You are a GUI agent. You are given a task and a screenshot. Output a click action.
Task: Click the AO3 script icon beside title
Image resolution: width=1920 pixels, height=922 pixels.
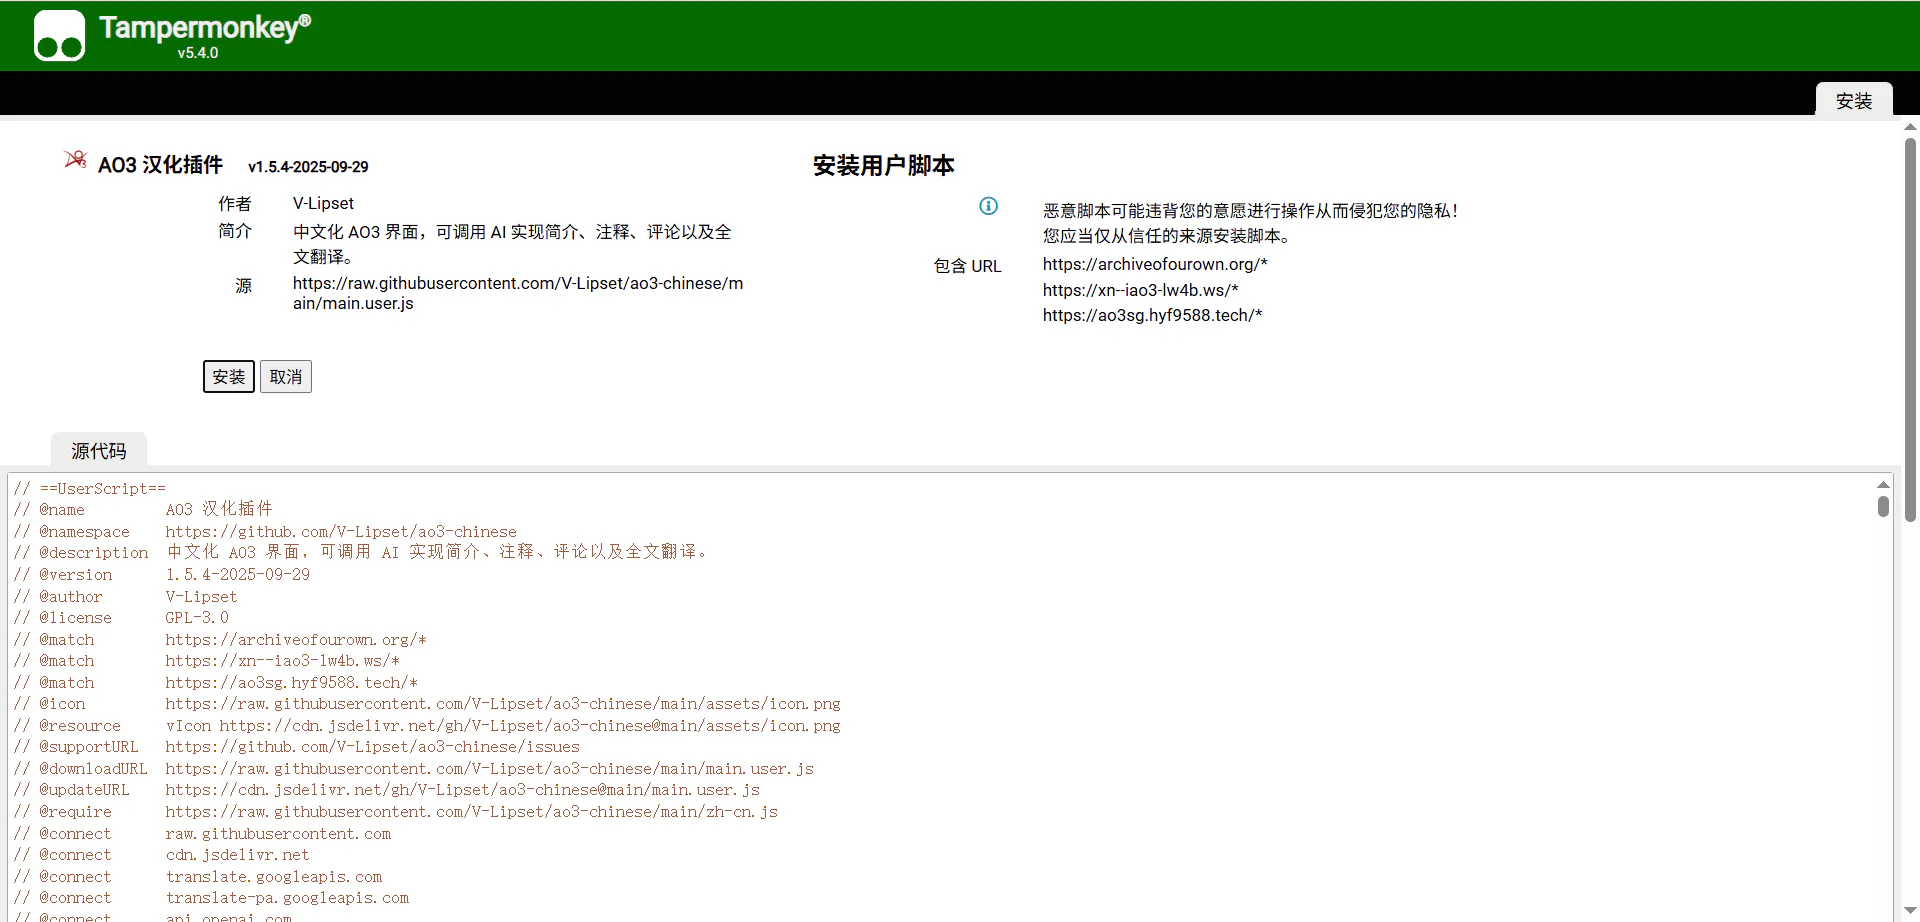click(x=75, y=160)
